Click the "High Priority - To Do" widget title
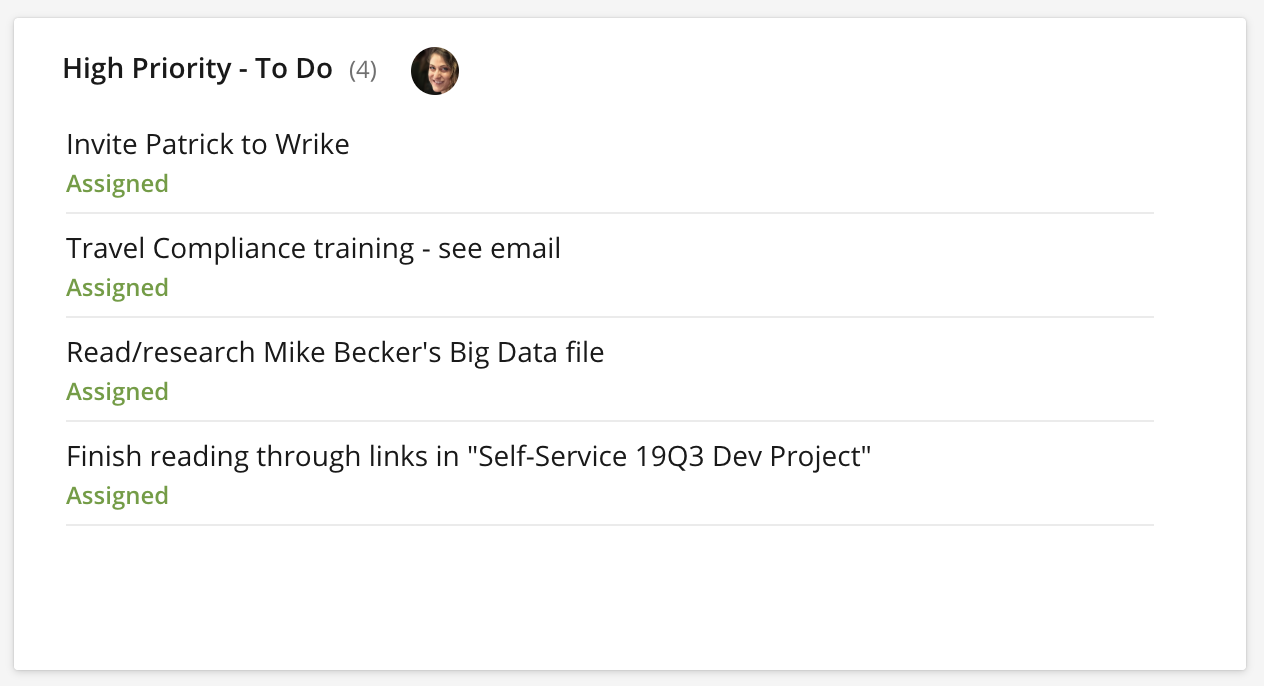This screenshot has width=1264, height=686. point(197,69)
